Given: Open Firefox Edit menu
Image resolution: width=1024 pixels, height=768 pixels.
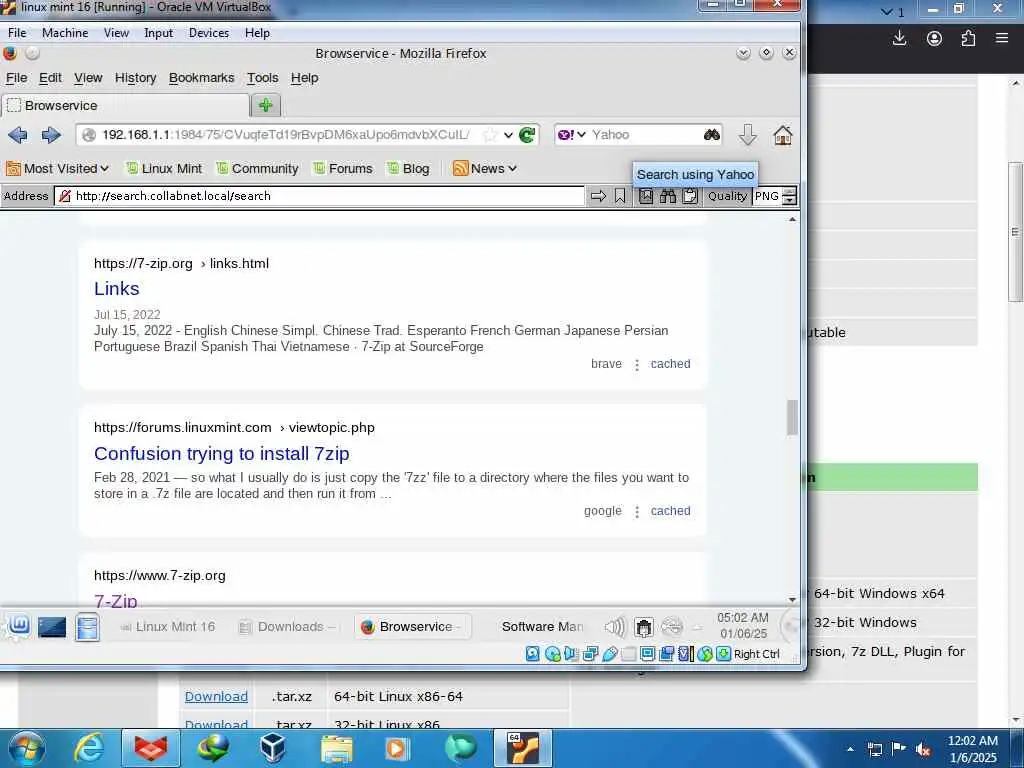Looking at the screenshot, I should click(x=50, y=78).
